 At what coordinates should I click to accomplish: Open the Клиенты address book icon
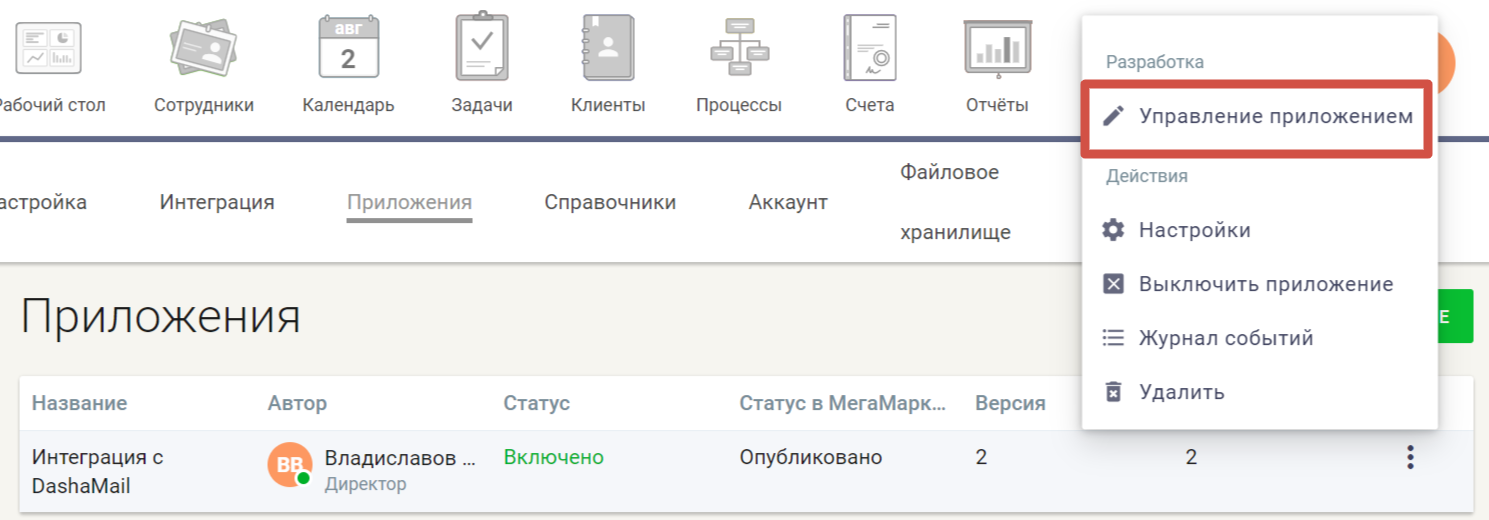607,48
